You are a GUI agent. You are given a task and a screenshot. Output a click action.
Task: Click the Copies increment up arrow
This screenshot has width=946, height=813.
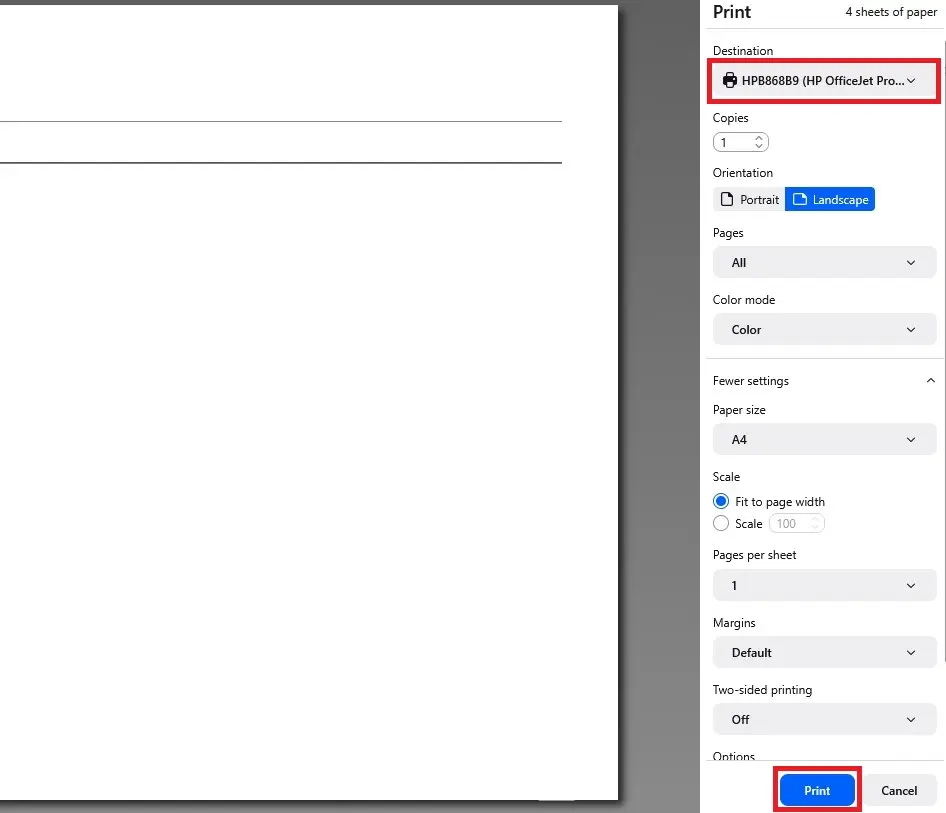point(759,137)
